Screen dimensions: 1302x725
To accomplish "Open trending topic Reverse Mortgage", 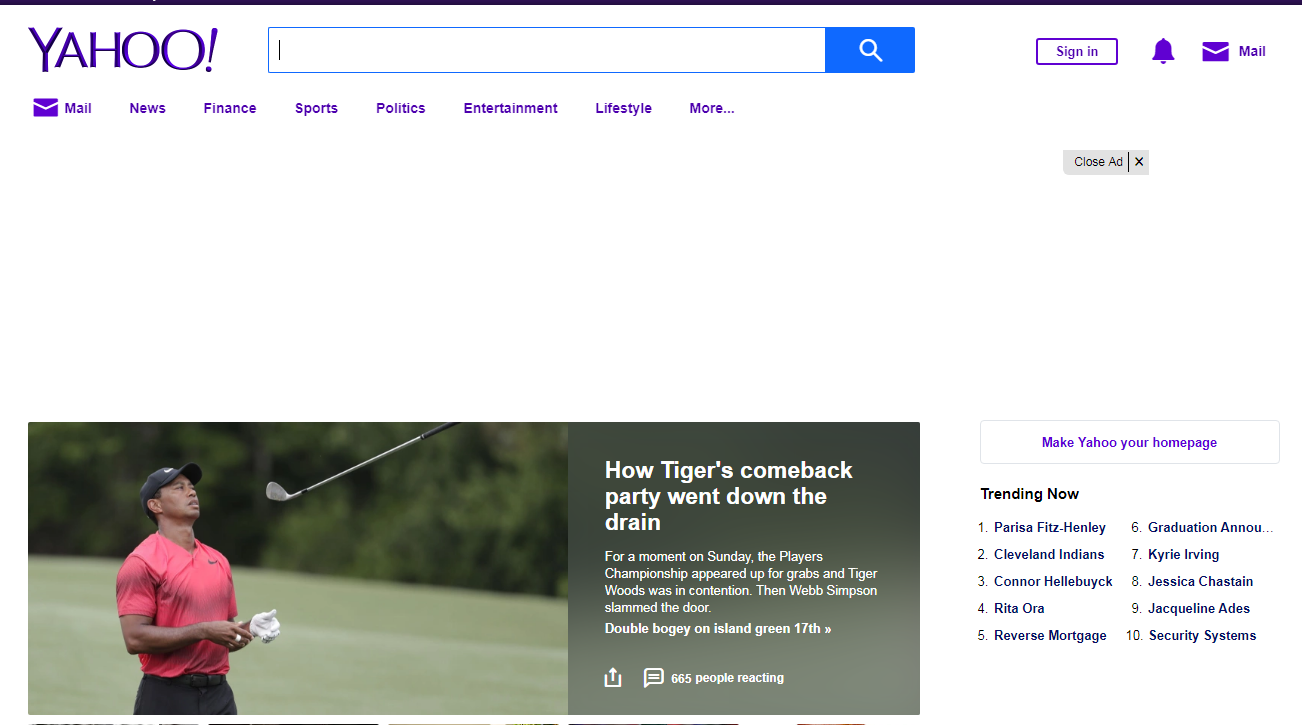I will [1050, 635].
